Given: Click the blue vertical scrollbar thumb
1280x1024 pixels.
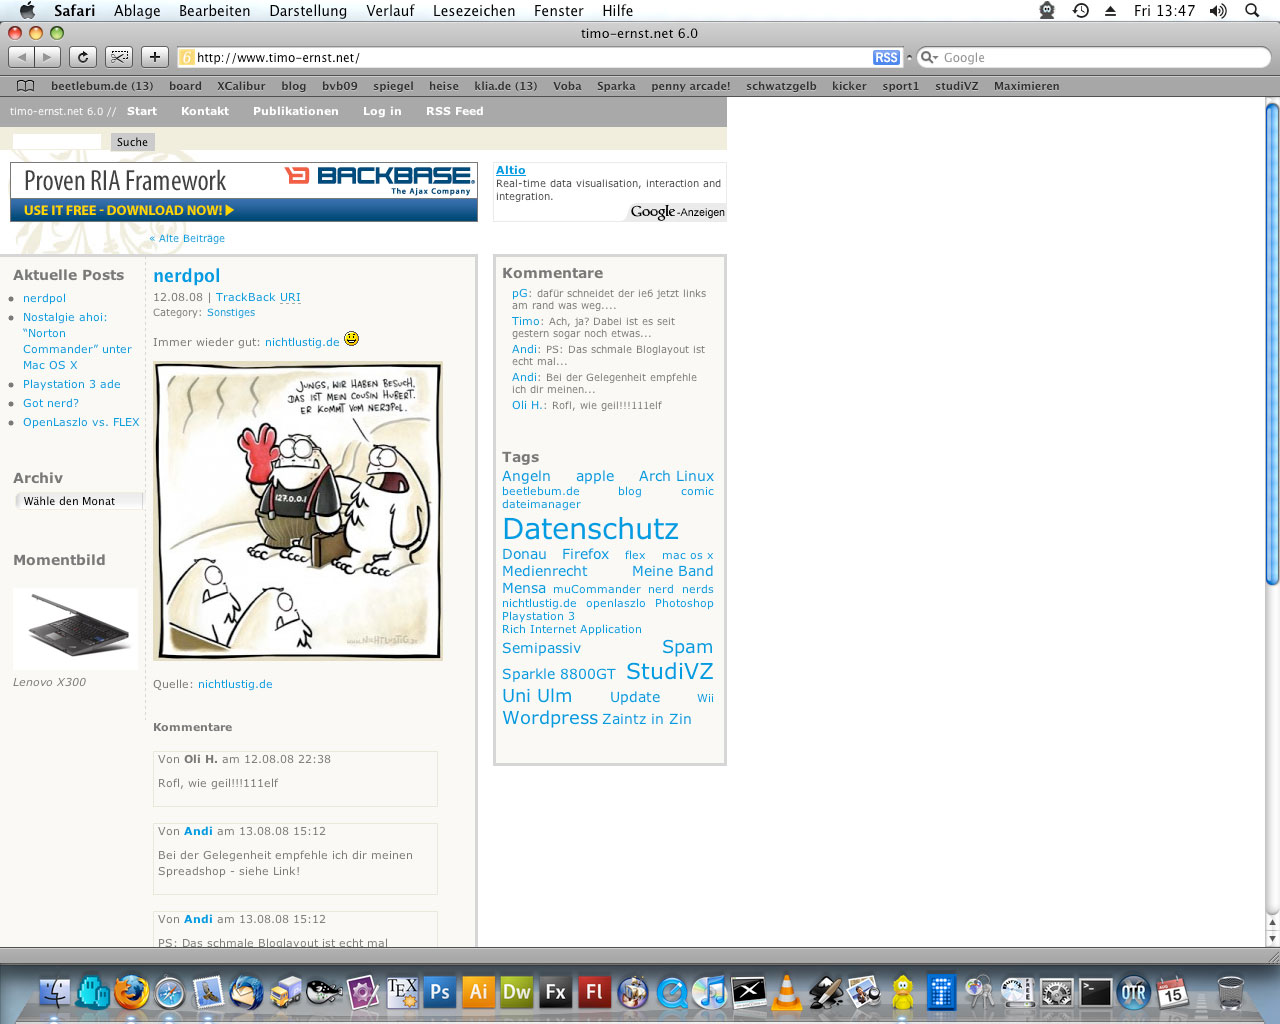Looking at the screenshot, I should pos(1272,343).
